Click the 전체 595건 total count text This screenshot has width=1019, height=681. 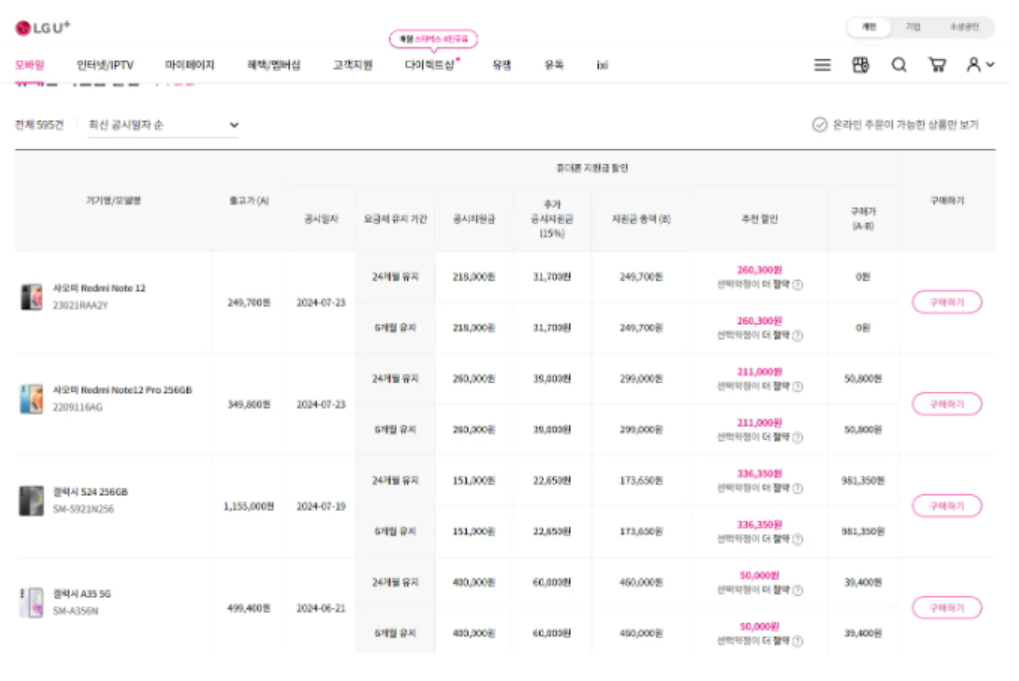click(x=39, y=125)
